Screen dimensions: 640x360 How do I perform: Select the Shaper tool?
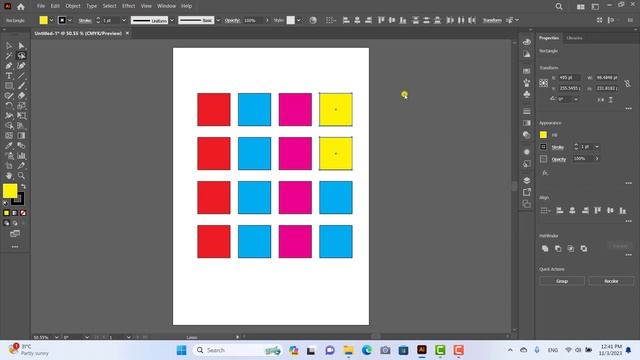tap(9, 96)
